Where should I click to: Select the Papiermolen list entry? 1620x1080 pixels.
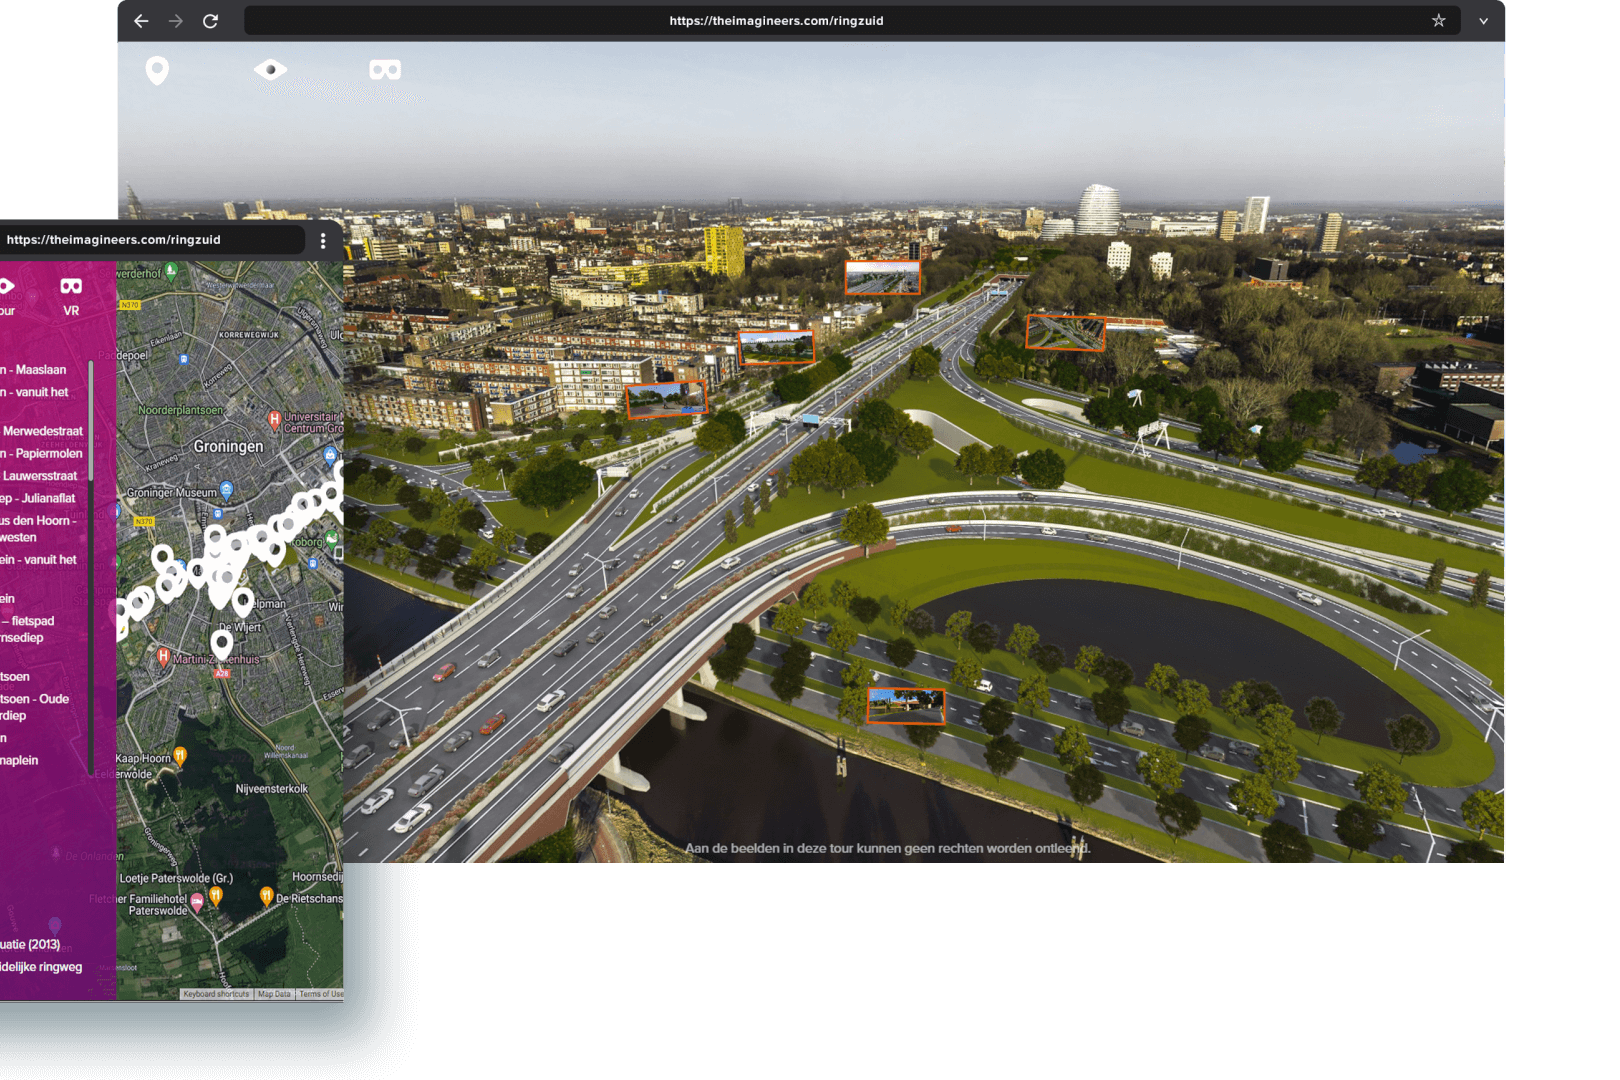pyautogui.click(x=45, y=453)
